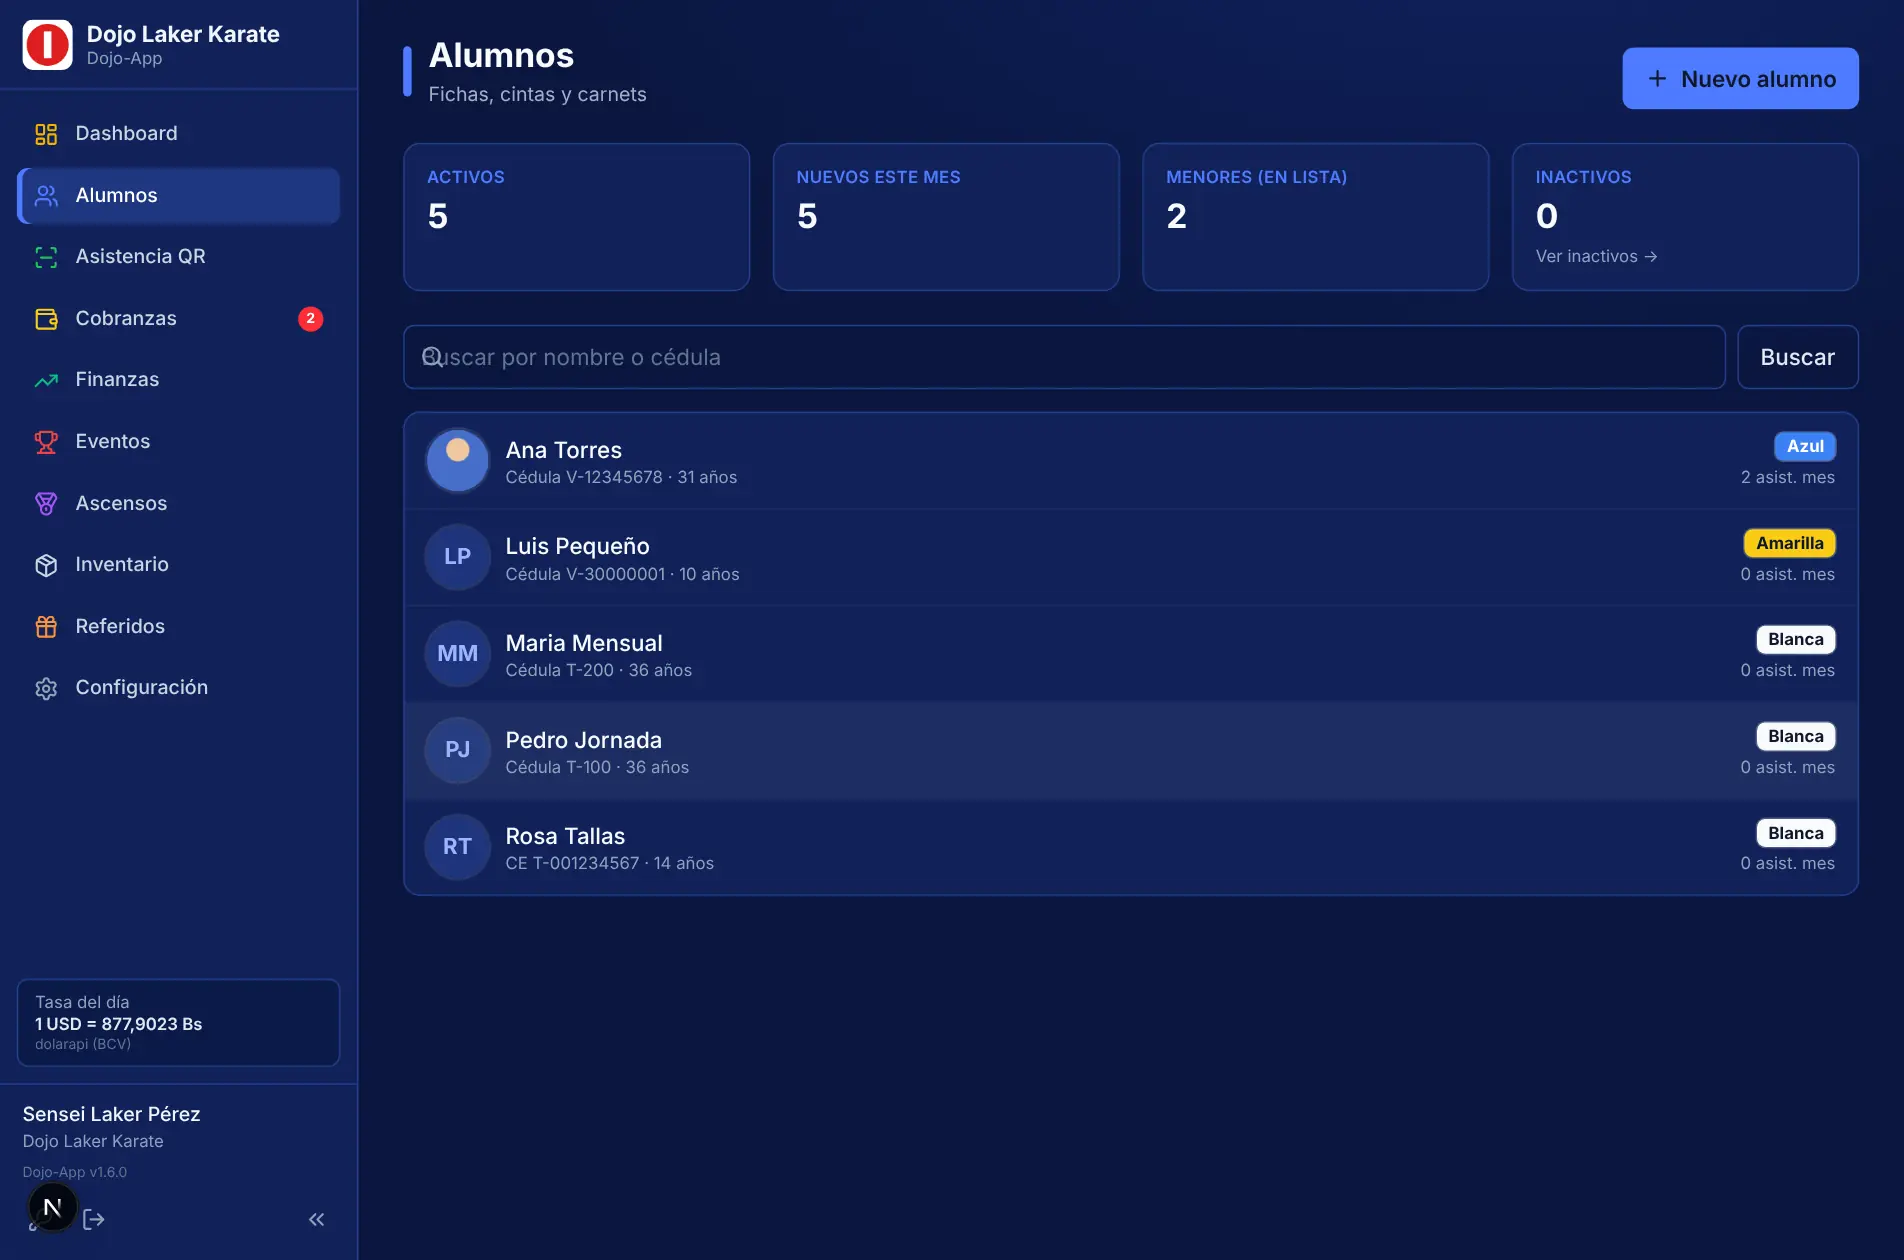The width and height of the screenshot is (1904, 1260).
Task: Click the Menores (en lista) stat card
Action: (1315, 217)
